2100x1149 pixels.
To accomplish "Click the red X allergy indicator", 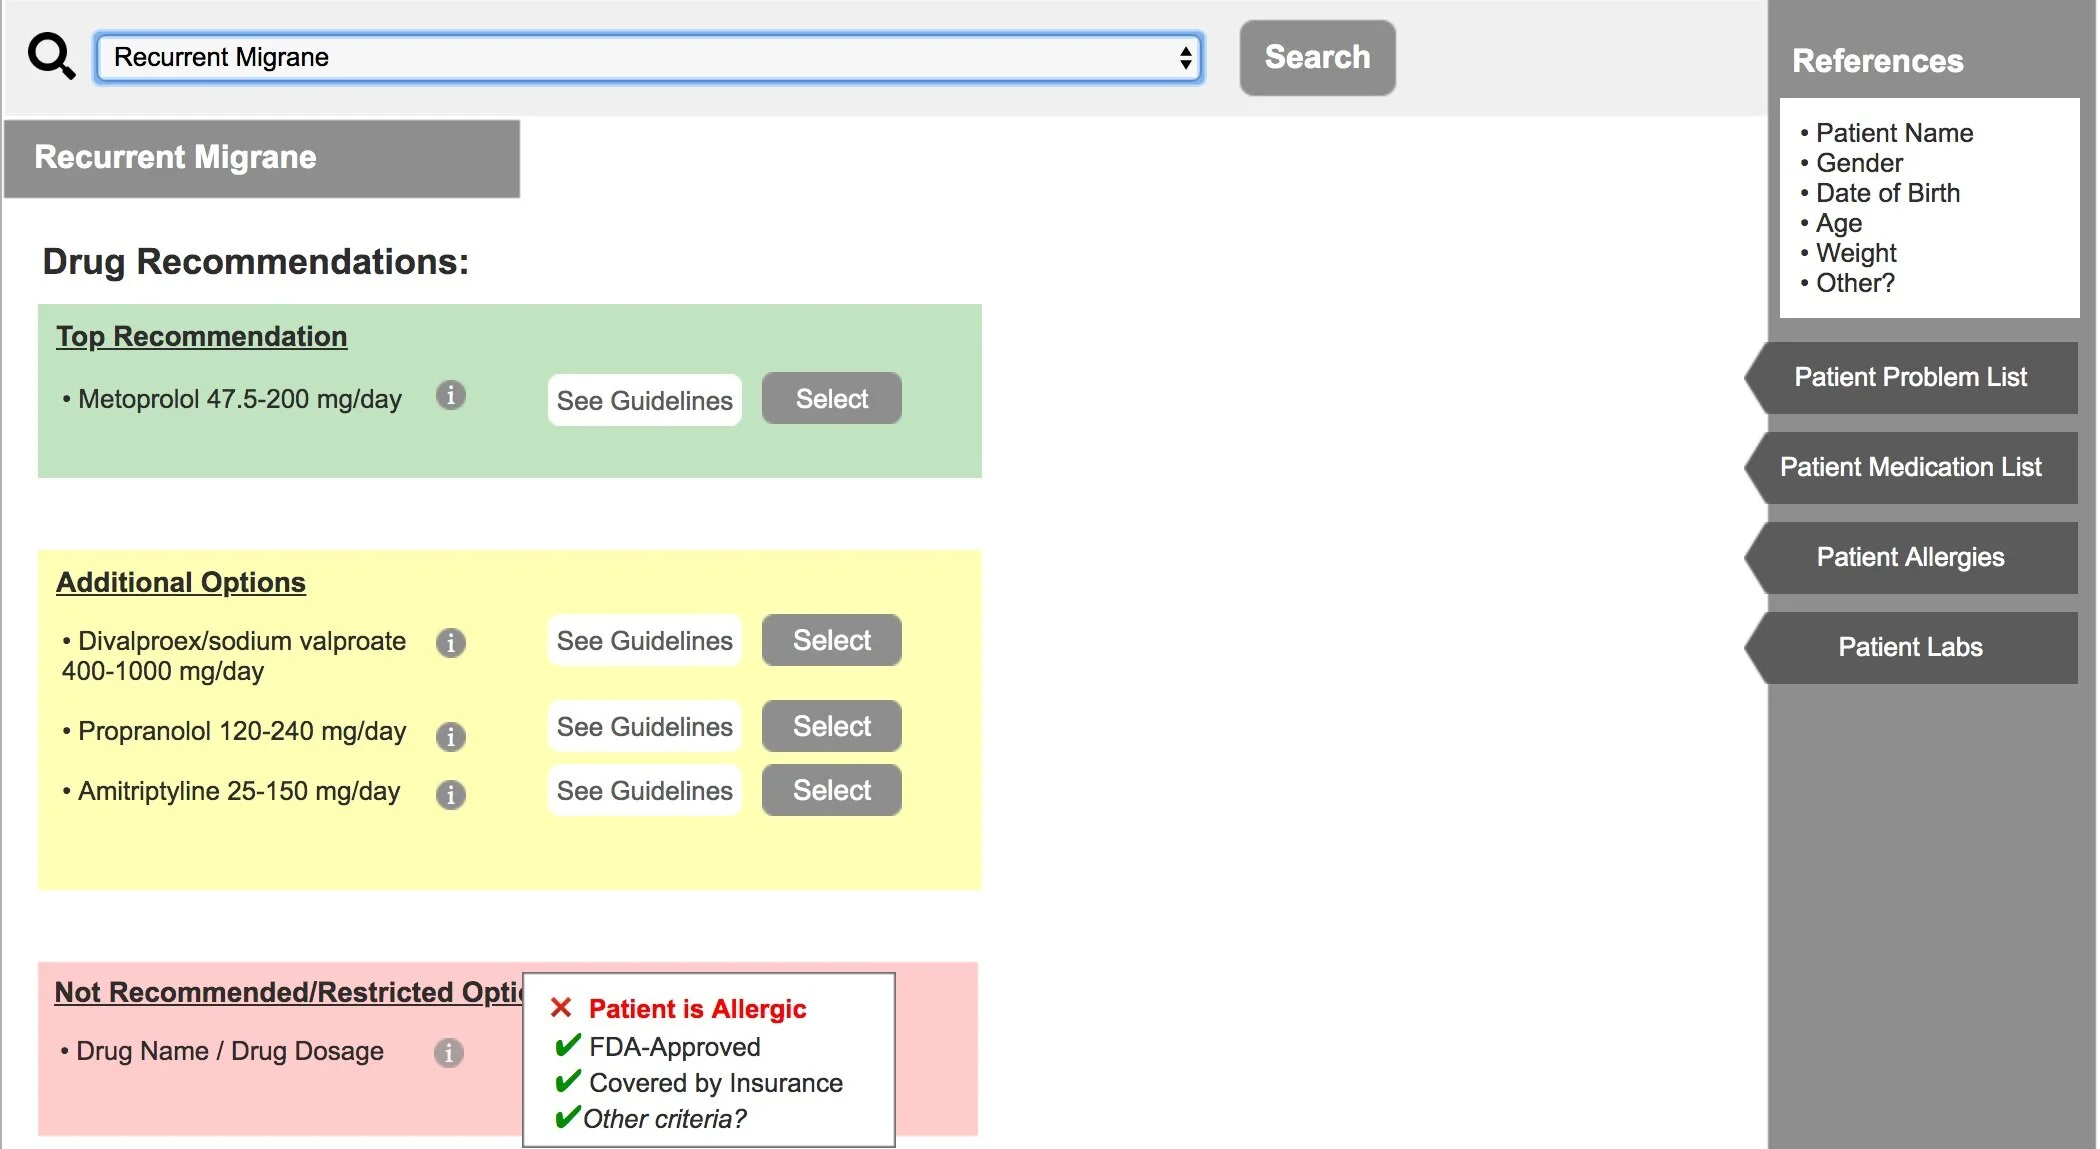I will (560, 1008).
